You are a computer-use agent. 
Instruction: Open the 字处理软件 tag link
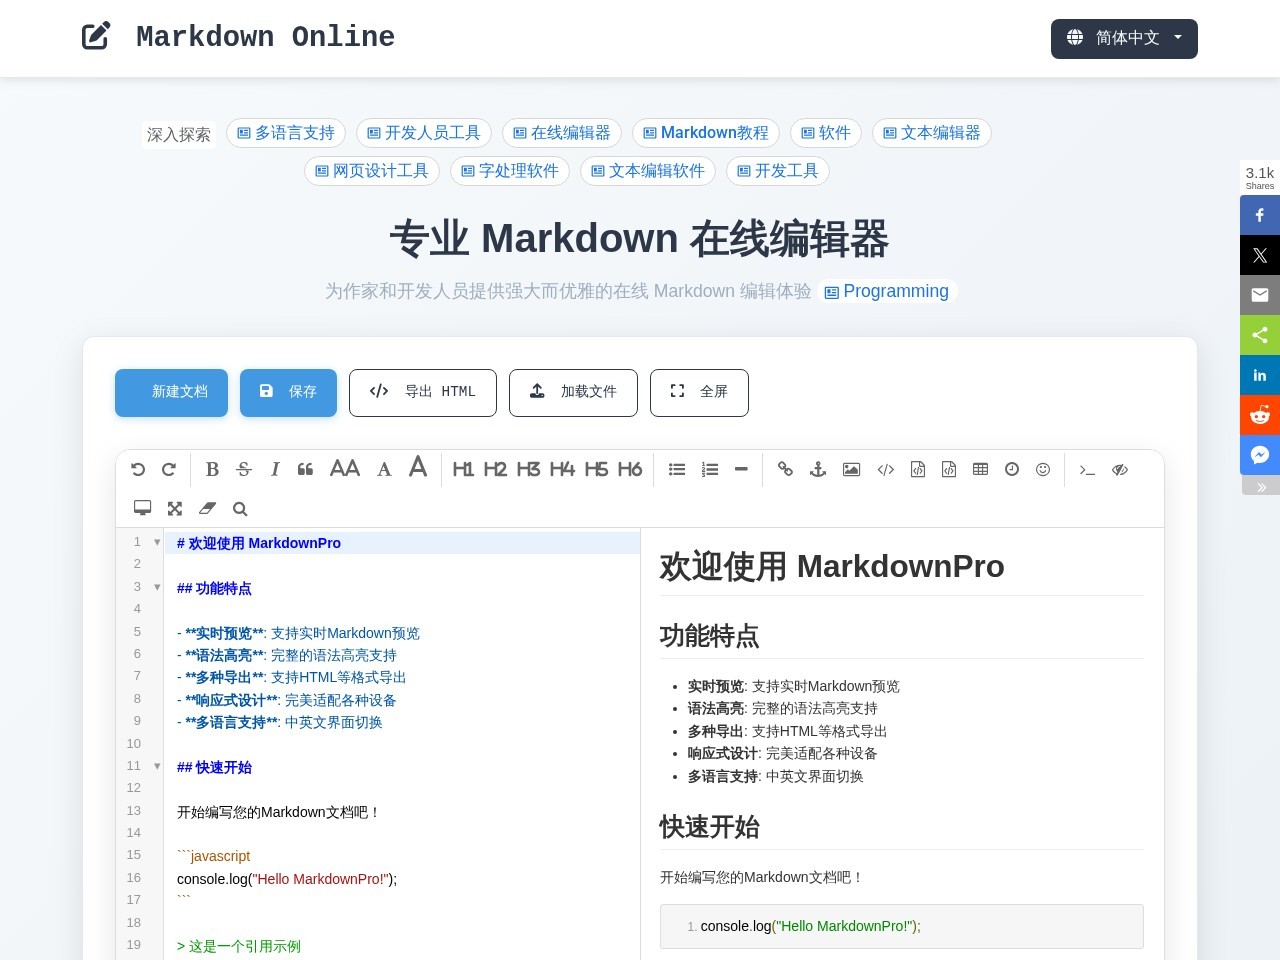tap(510, 171)
